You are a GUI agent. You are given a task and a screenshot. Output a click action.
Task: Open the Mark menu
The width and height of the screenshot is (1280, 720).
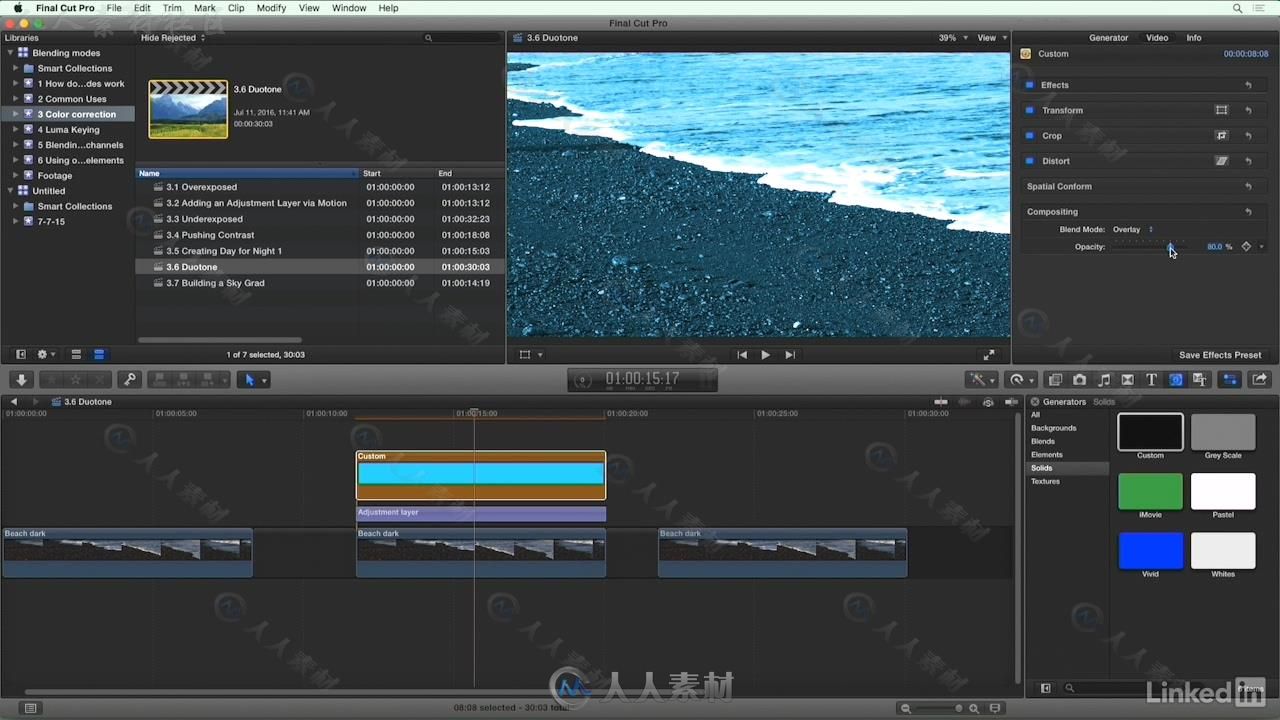tap(205, 8)
